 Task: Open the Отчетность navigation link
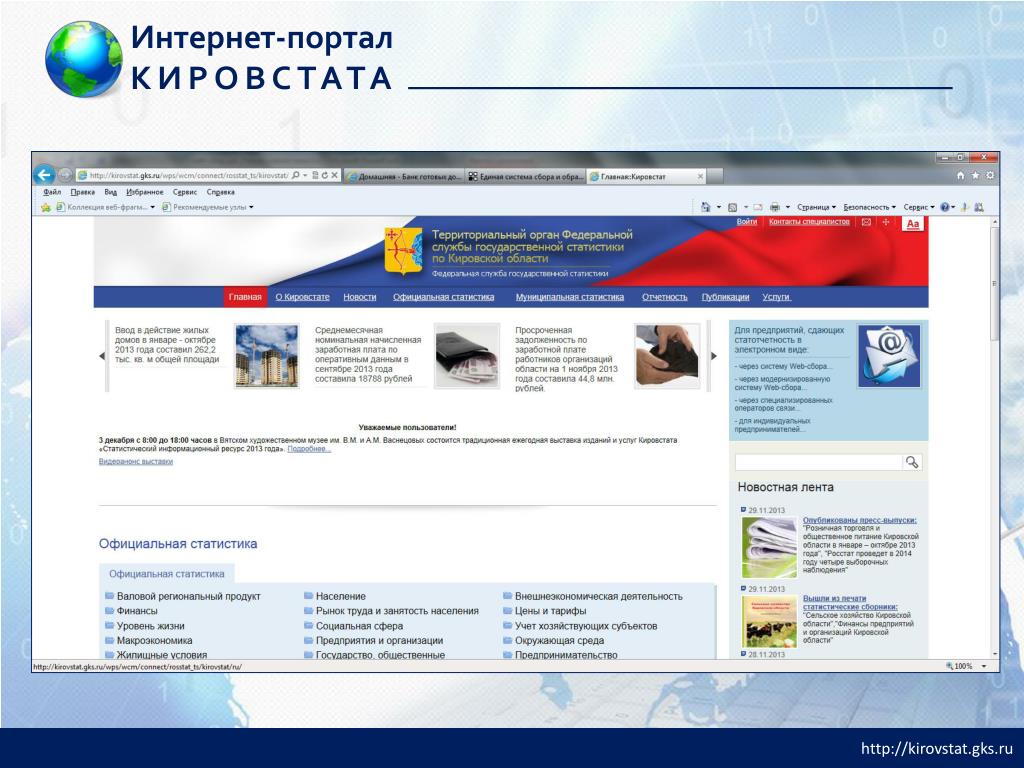(x=664, y=296)
